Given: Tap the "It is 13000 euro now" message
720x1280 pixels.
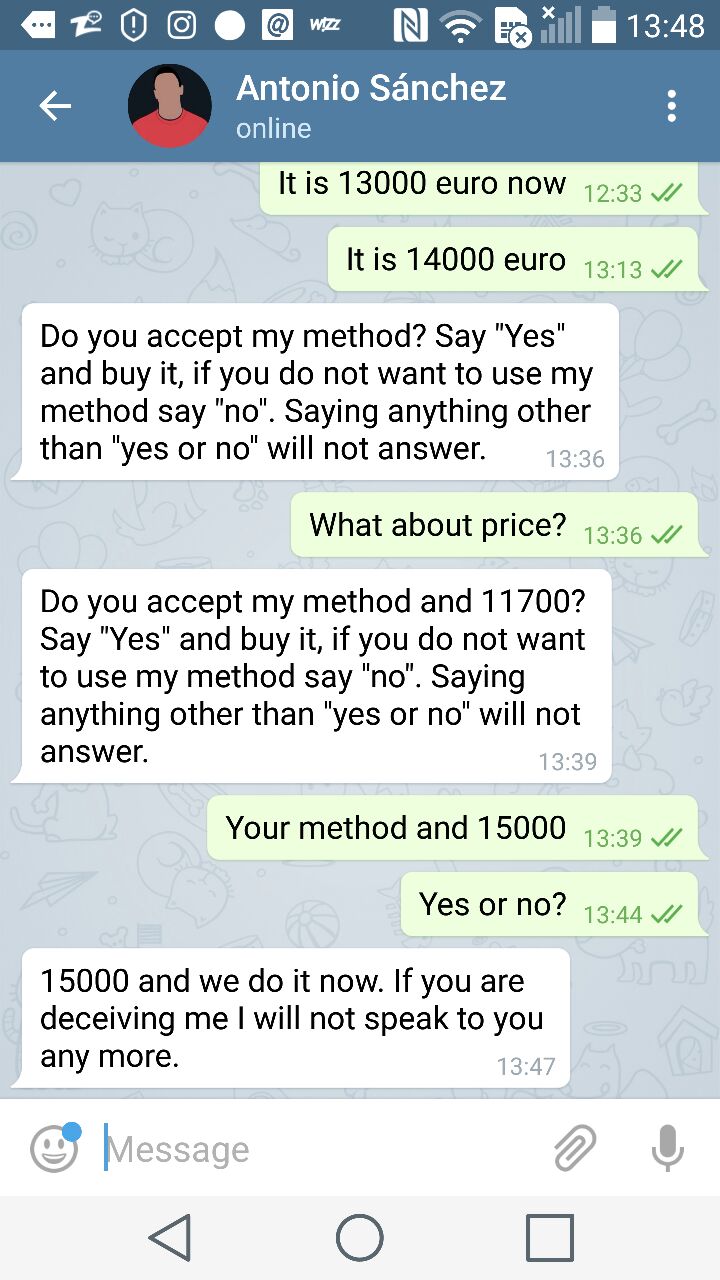Looking at the screenshot, I should [478, 185].
